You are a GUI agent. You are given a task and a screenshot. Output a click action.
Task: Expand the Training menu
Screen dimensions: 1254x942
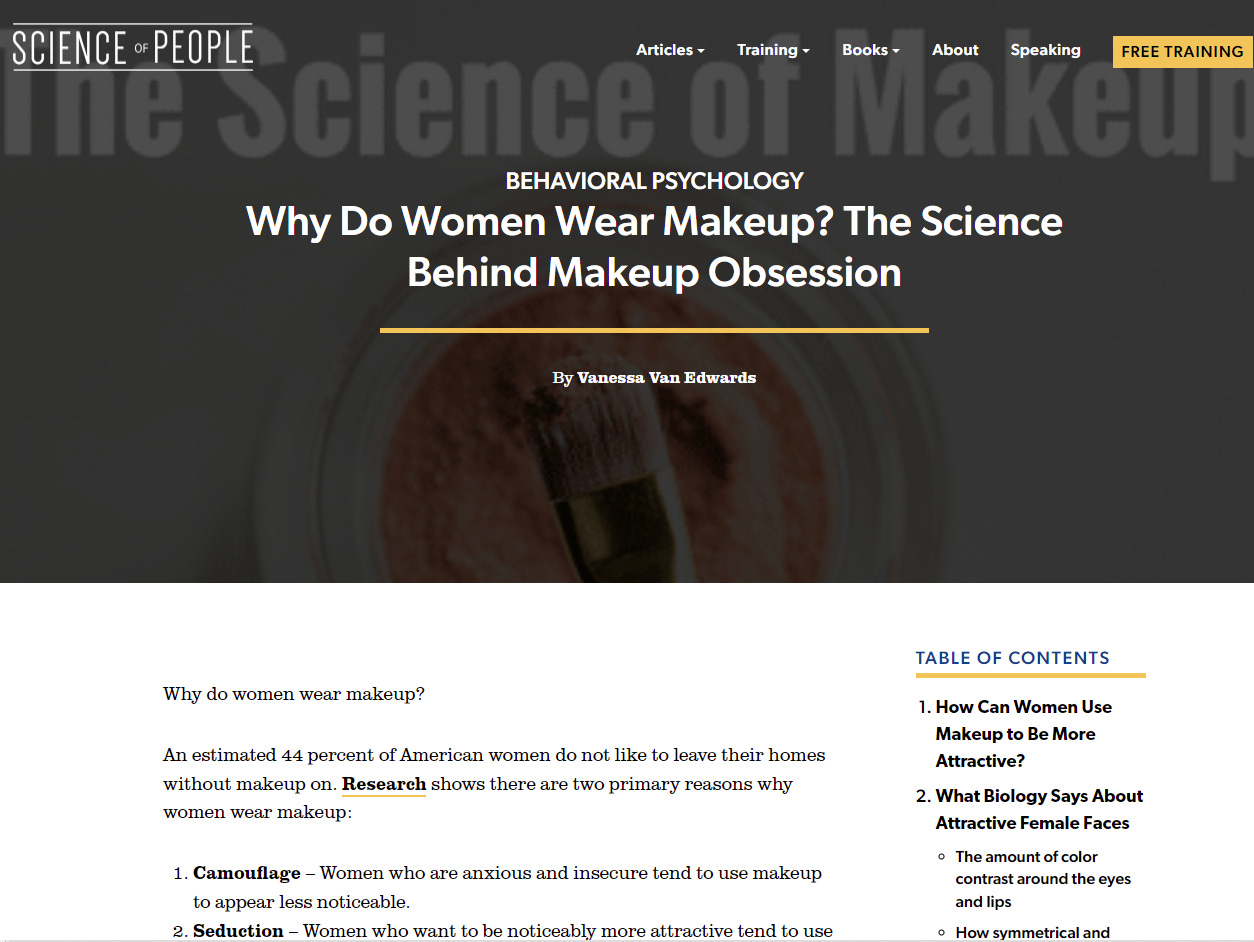click(773, 50)
